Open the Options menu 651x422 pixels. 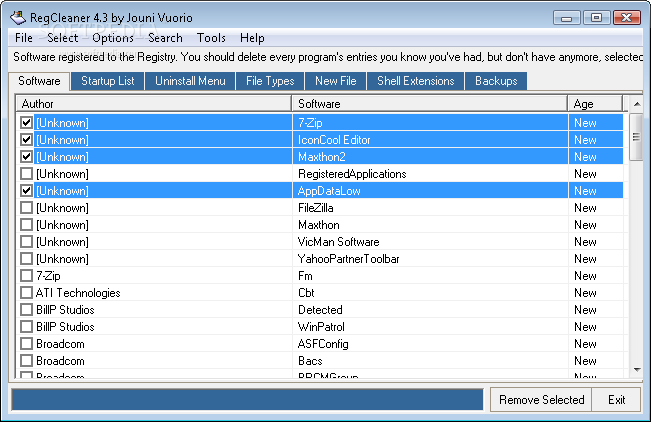pos(113,38)
